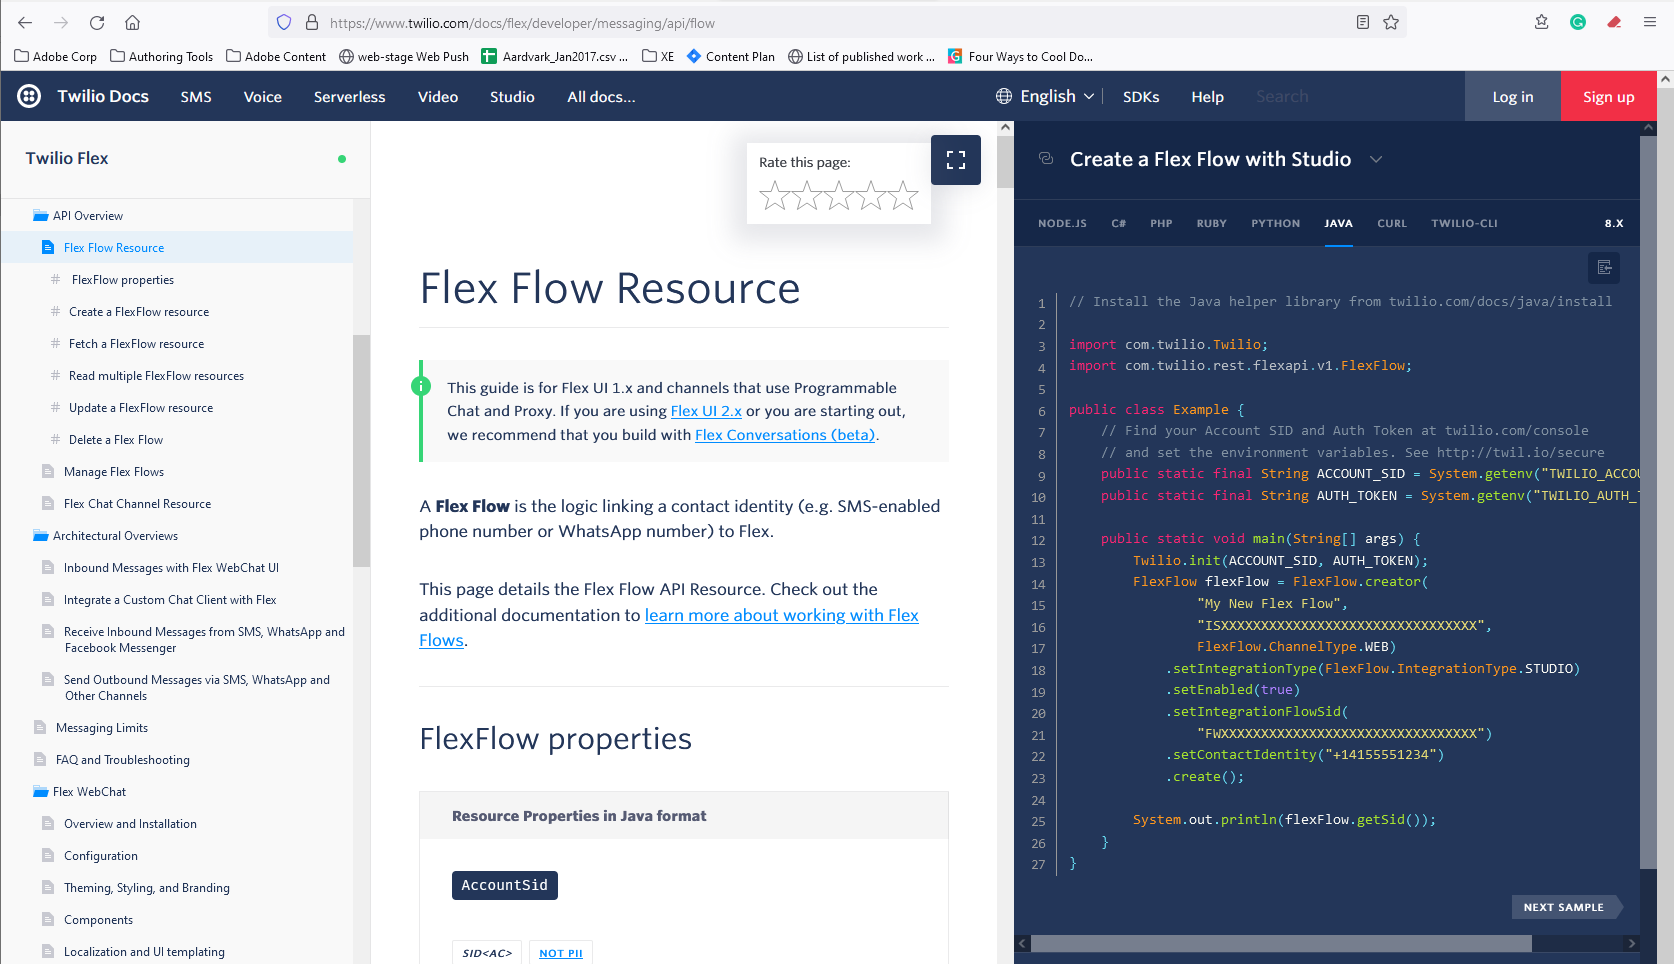The image size is (1674, 964).
Task: Click the code panel horizontal scrollbar
Action: [1281, 943]
